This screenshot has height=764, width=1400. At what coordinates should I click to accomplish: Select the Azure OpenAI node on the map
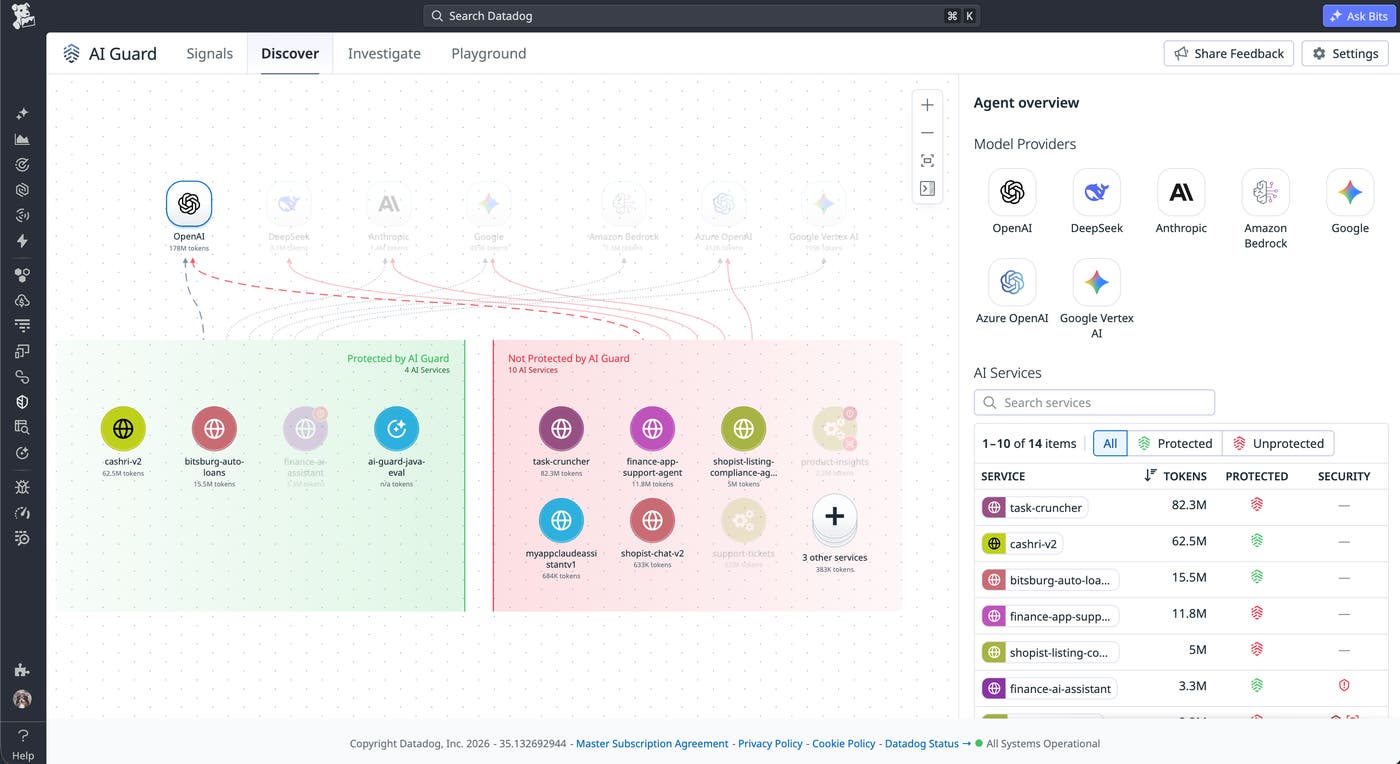pyautogui.click(x=724, y=204)
